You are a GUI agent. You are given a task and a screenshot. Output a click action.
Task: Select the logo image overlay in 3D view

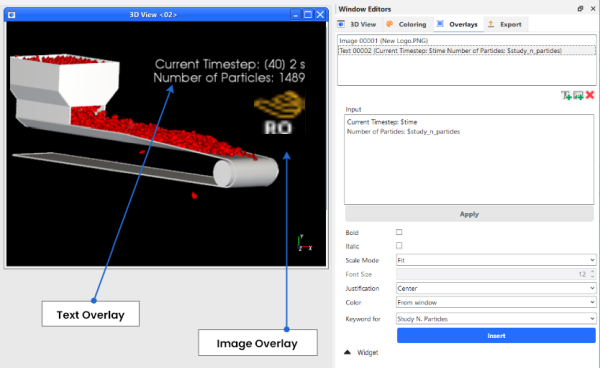click(x=280, y=112)
